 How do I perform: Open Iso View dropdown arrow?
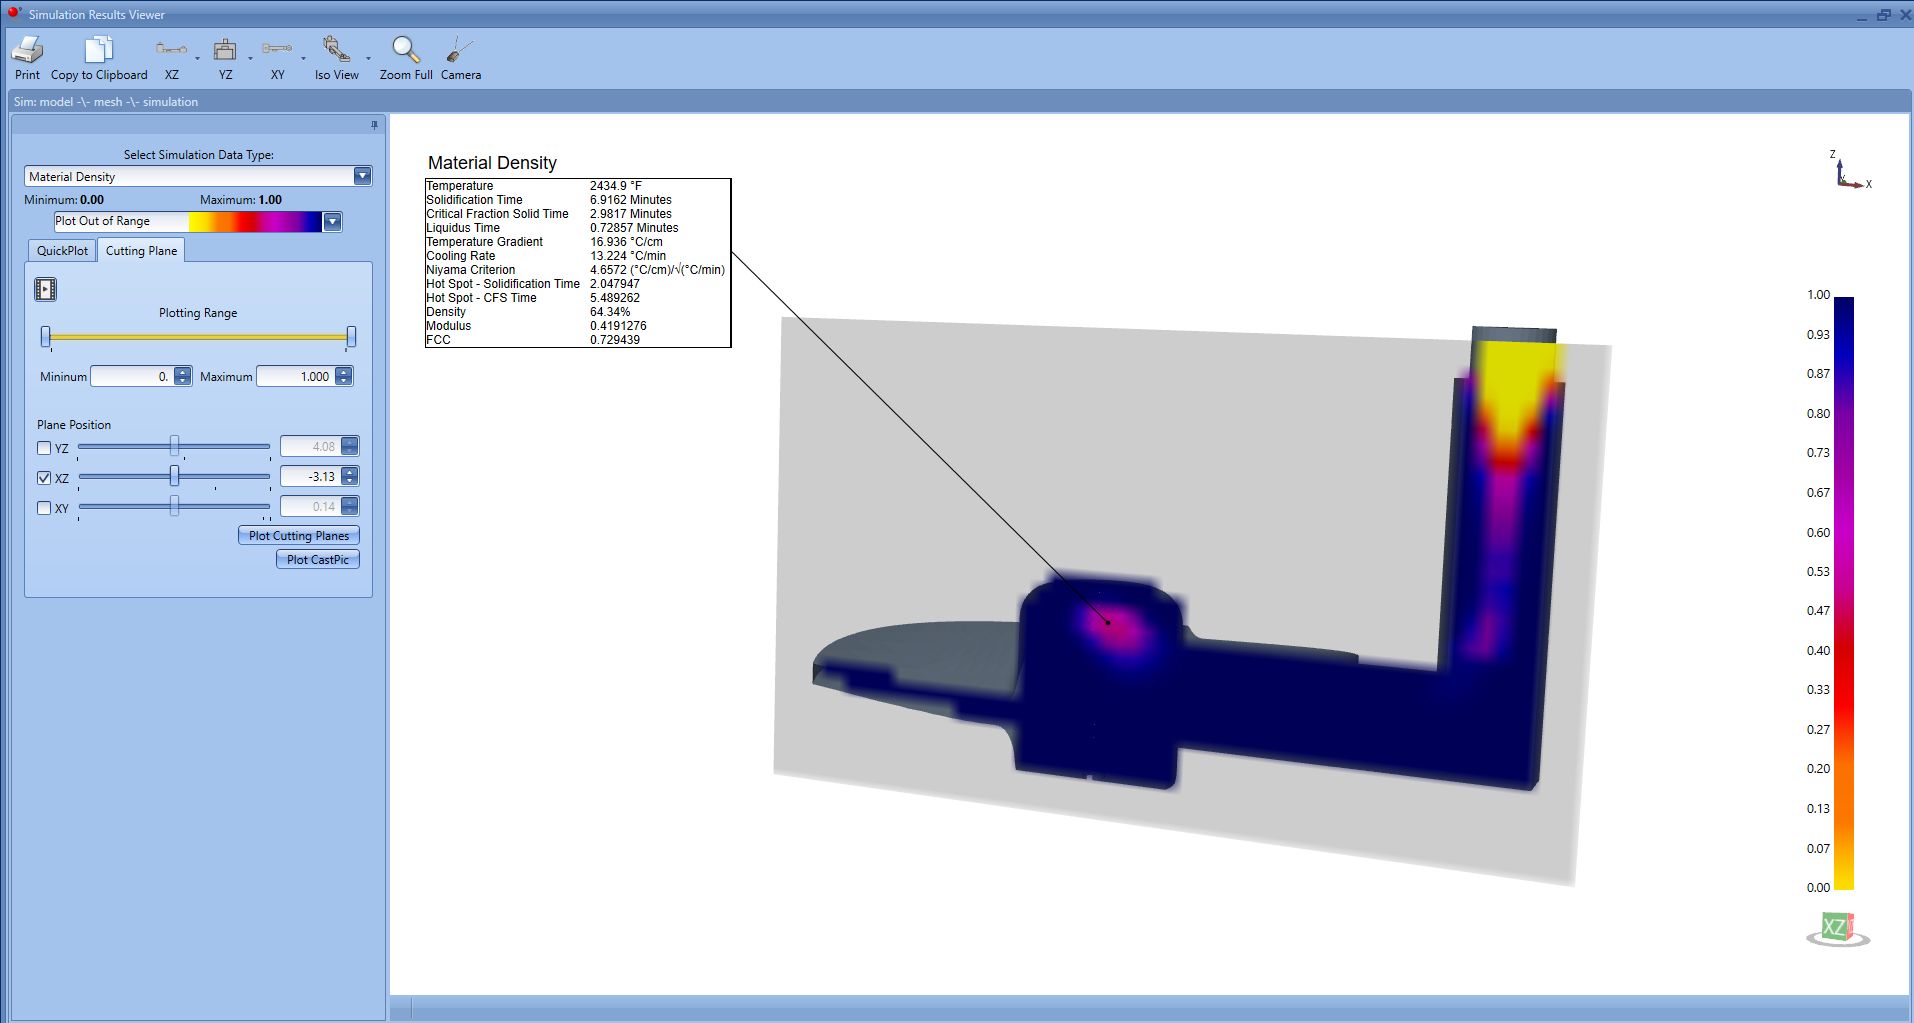click(x=368, y=59)
